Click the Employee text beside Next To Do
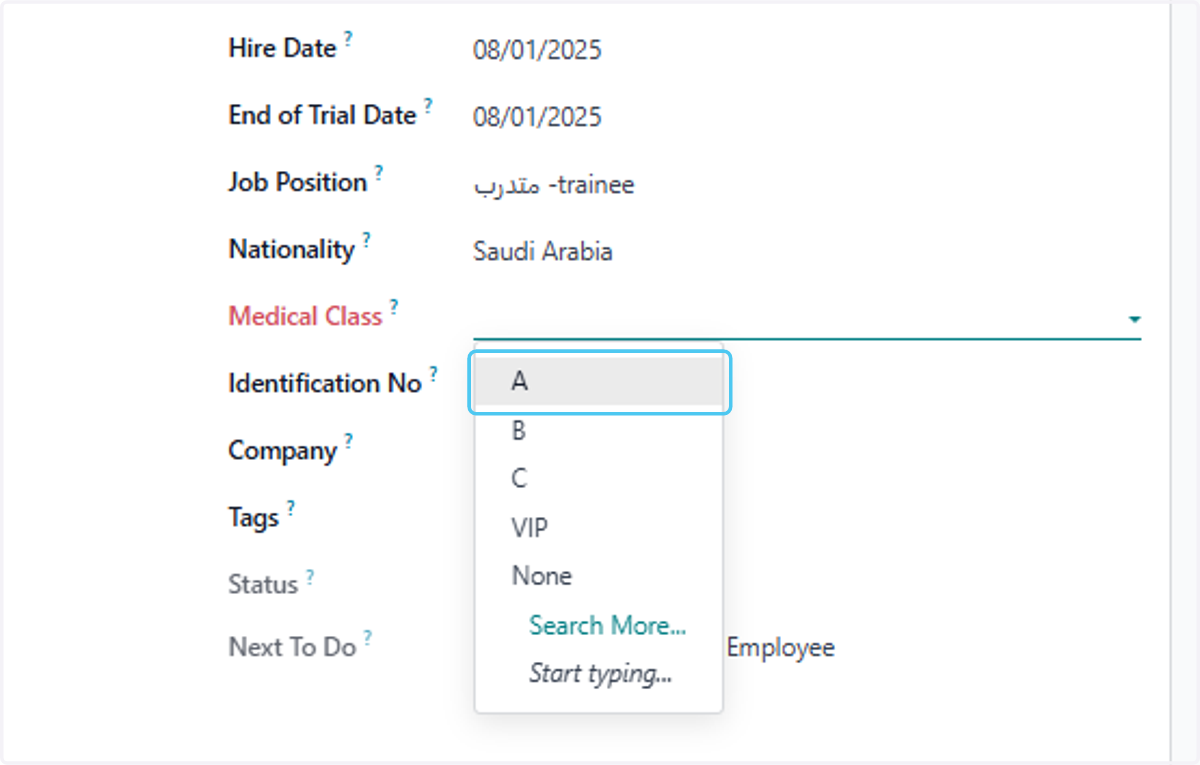1200x765 pixels. click(x=780, y=648)
